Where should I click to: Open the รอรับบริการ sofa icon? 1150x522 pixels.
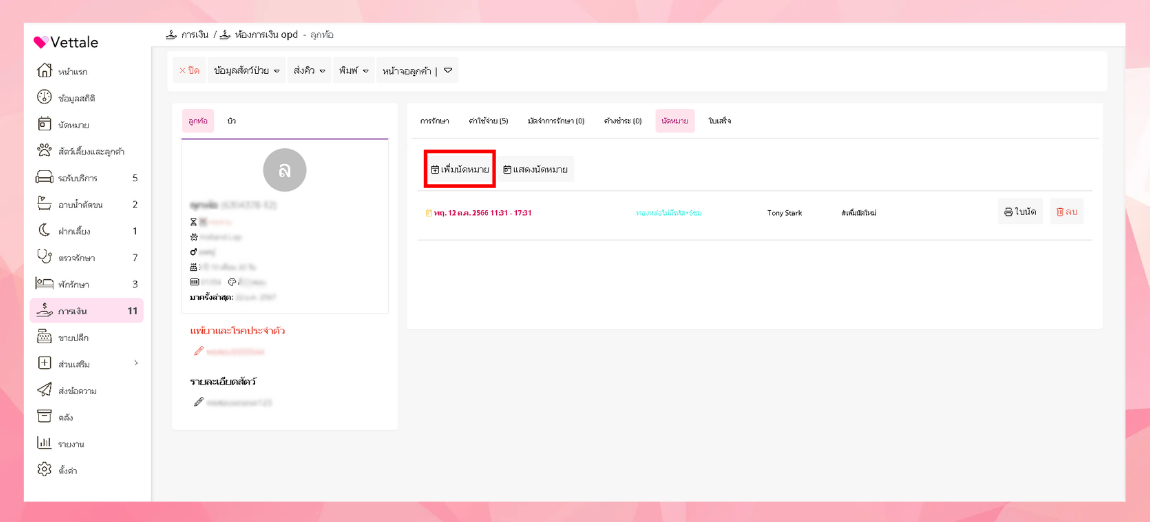pos(44,177)
